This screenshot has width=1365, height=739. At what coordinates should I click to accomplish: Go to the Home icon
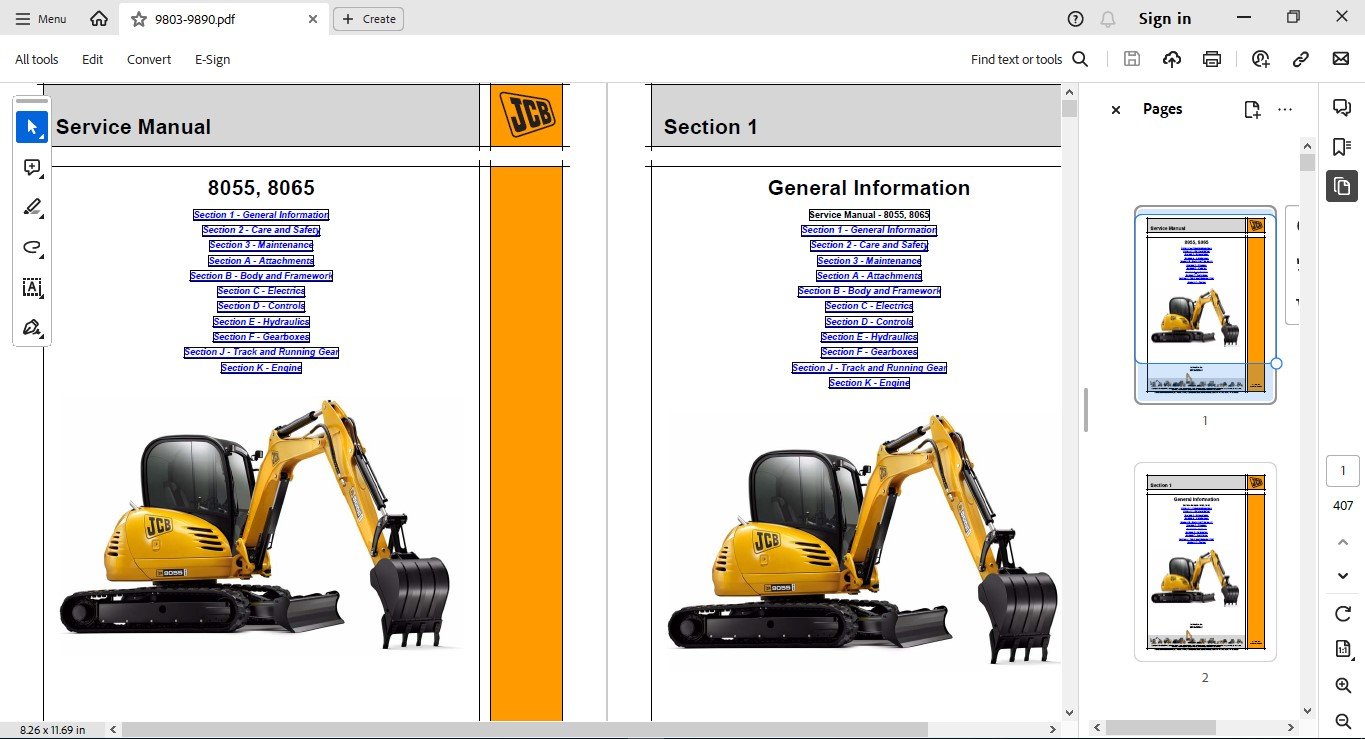point(99,19)
